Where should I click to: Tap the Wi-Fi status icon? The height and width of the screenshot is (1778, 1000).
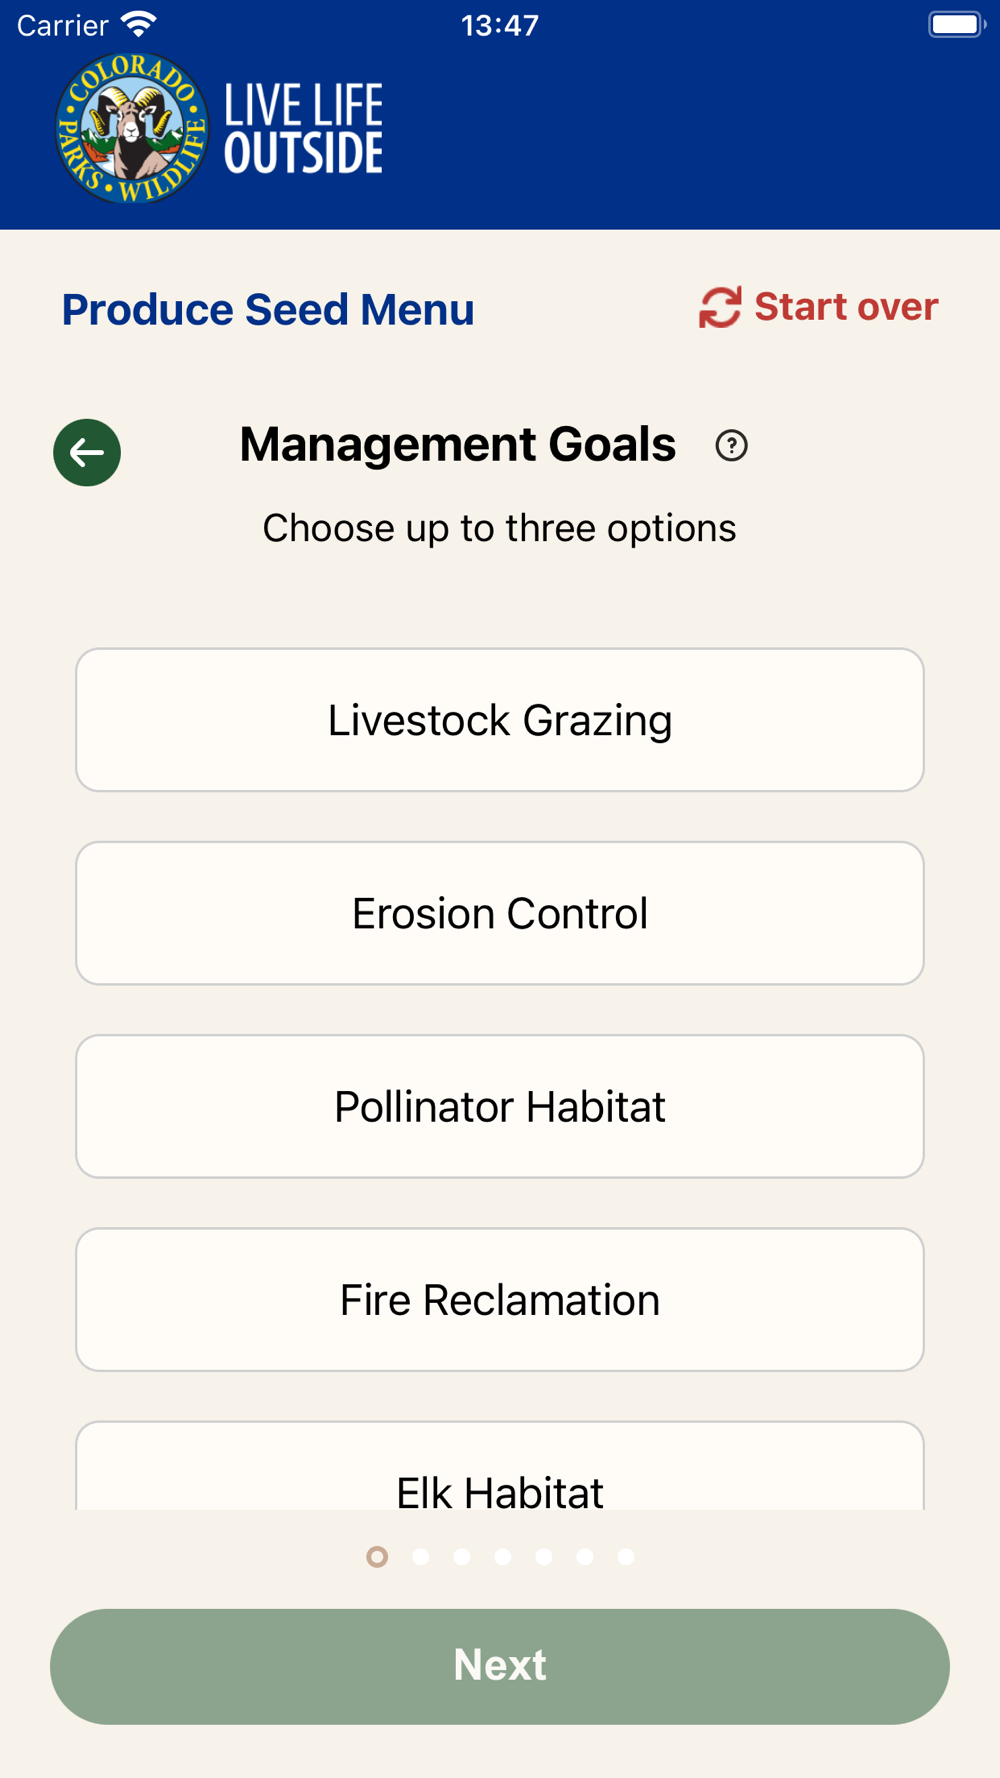tap(139, 24)
